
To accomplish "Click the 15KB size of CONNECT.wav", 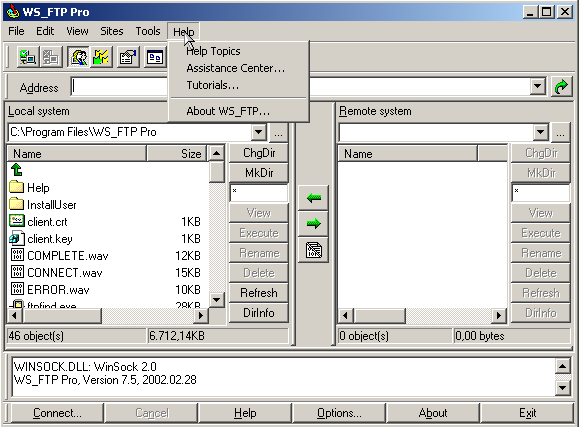I will pyautogui.click(x=188, y=273).
